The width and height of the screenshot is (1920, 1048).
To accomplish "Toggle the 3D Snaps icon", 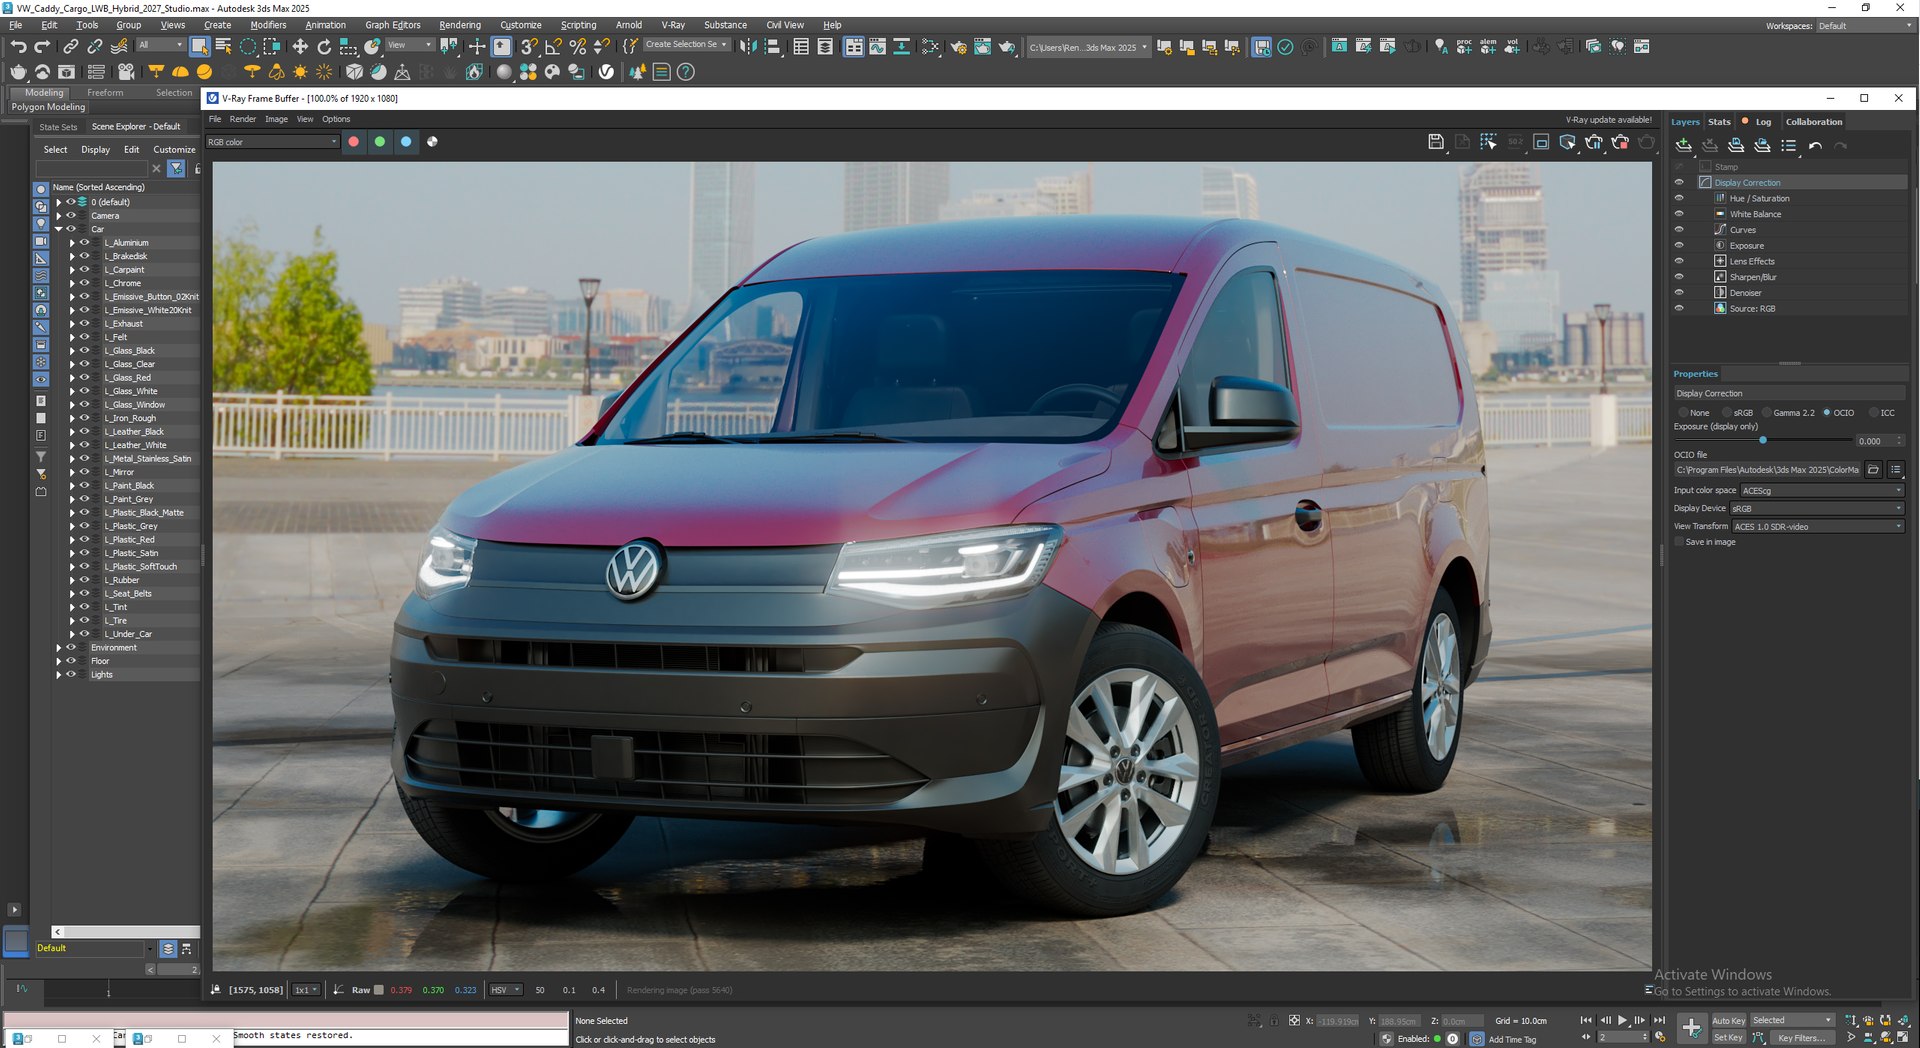I will pyautogui.click(x=529, y=46).
